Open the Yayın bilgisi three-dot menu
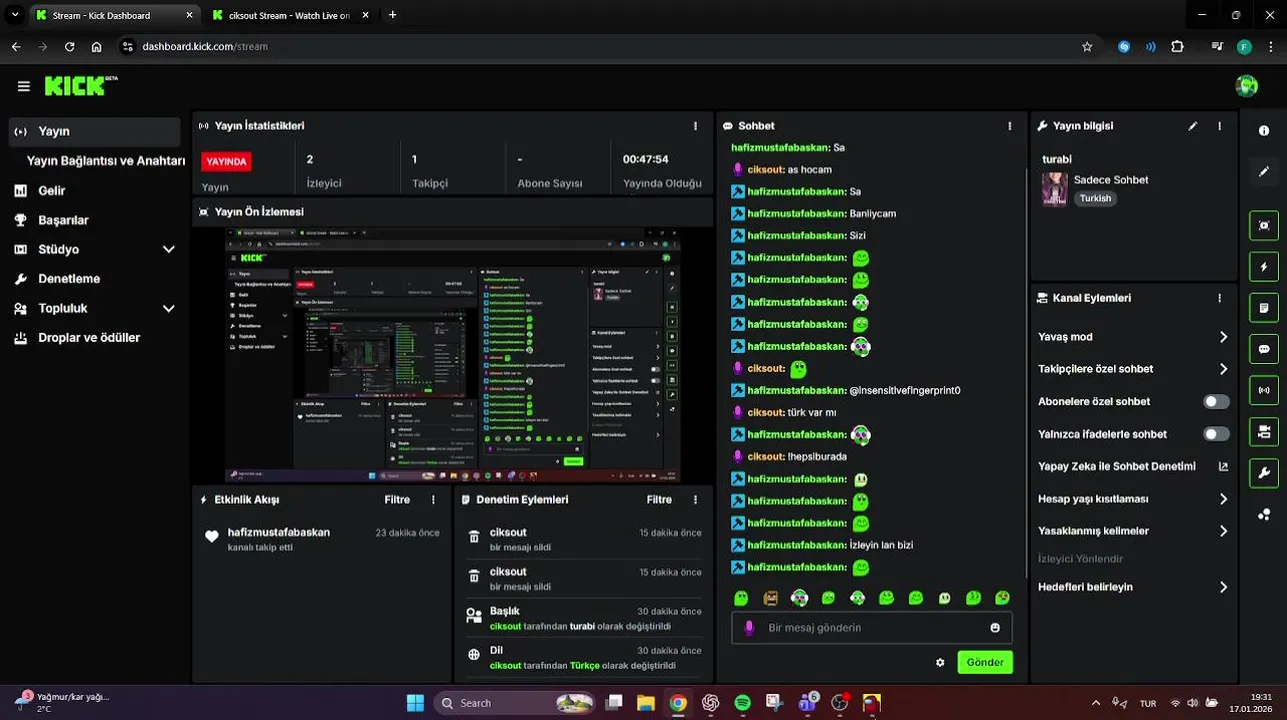This screenshot has height=720, width=1287. coord(1219,126)
